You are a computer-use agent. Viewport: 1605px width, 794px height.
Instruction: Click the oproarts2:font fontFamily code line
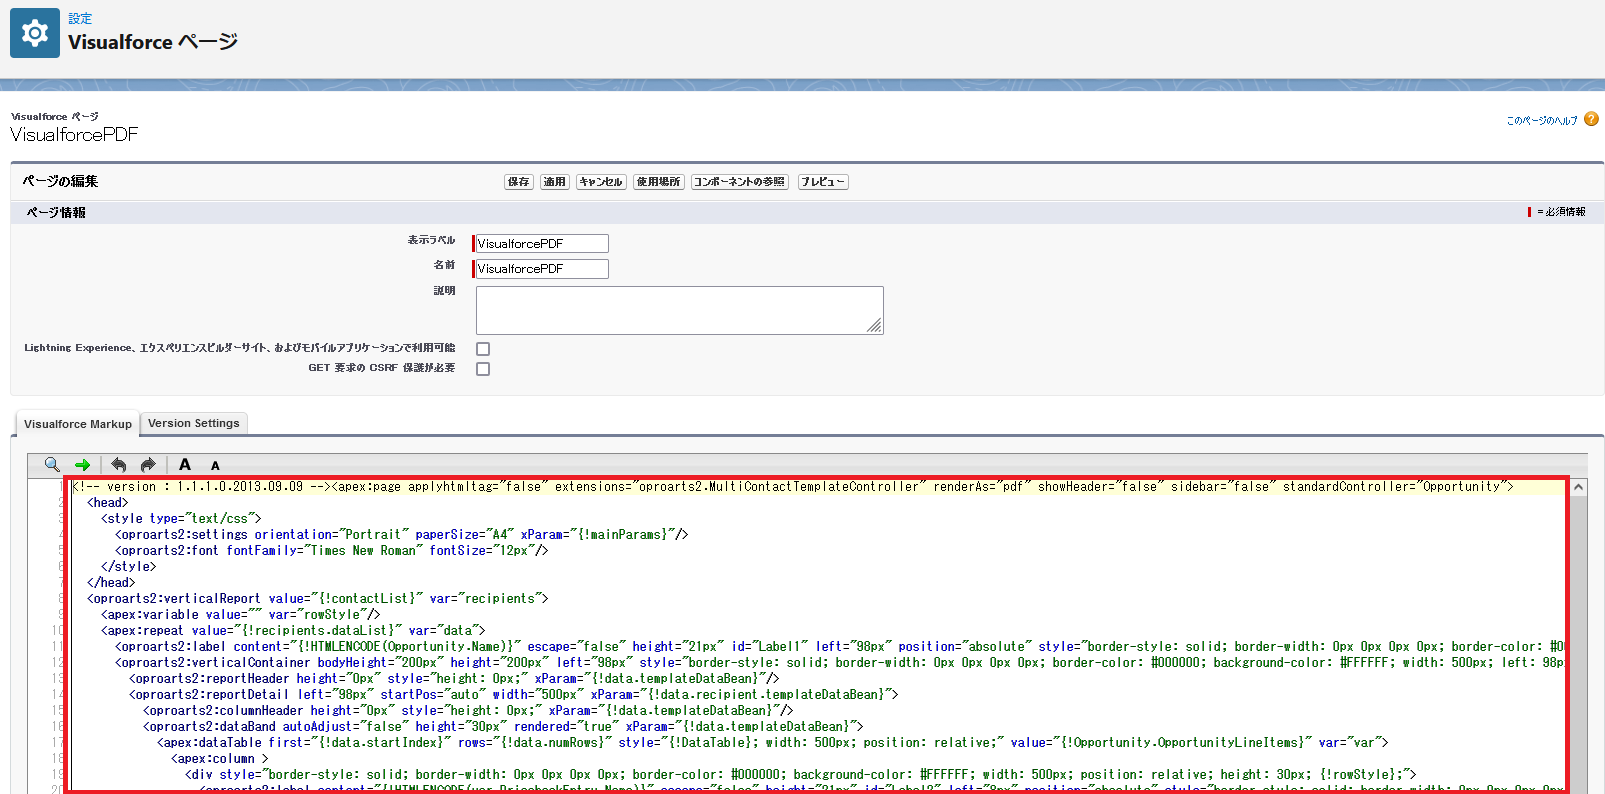coord(332,551)
